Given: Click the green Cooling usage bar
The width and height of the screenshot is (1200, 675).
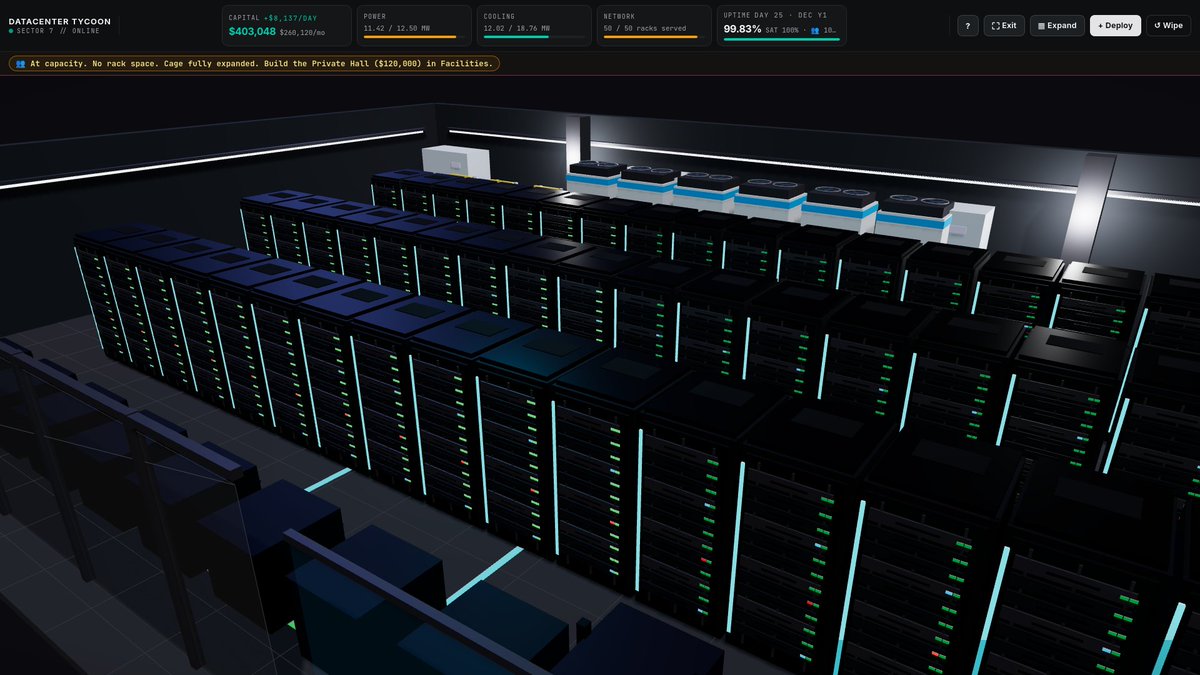Looking at the screenshot, I should click(516, 37).
